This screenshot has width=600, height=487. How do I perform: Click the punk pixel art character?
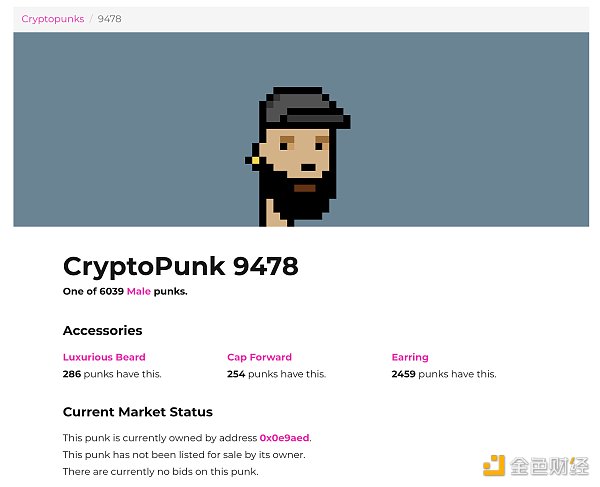click(300, 155)
